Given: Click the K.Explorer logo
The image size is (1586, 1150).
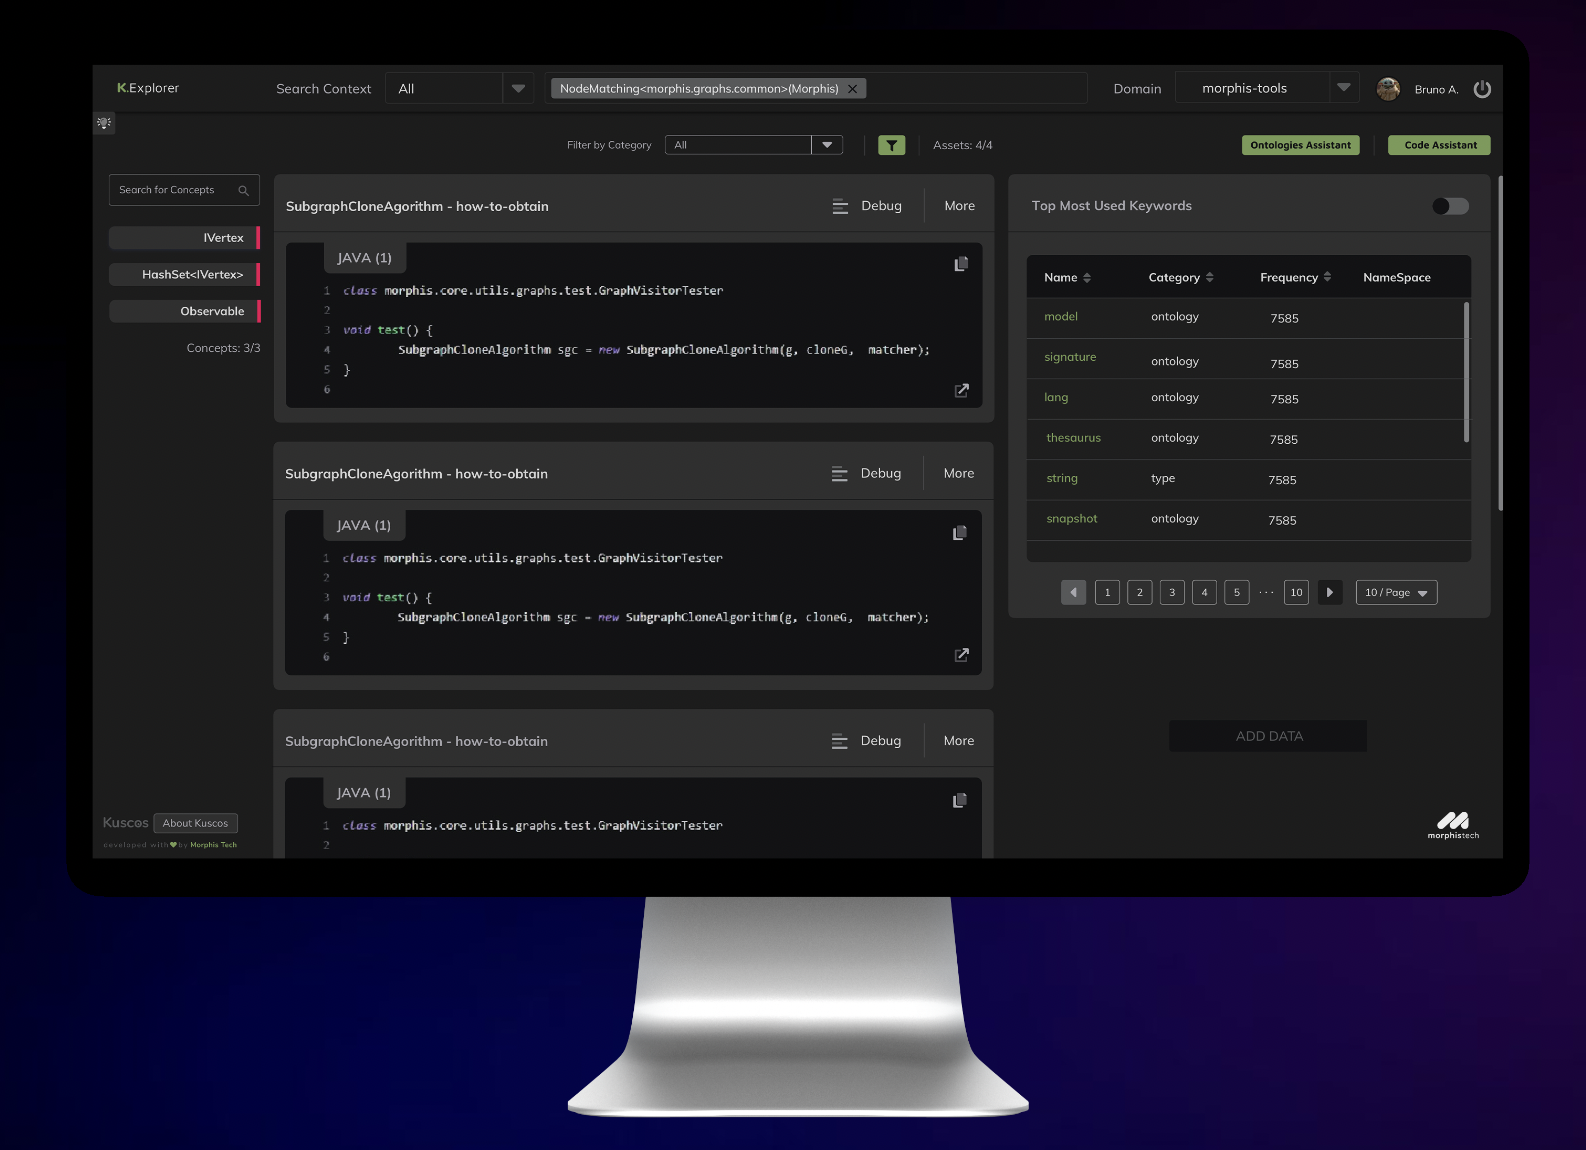Looking at the screenshot, I should pos(148,88).
